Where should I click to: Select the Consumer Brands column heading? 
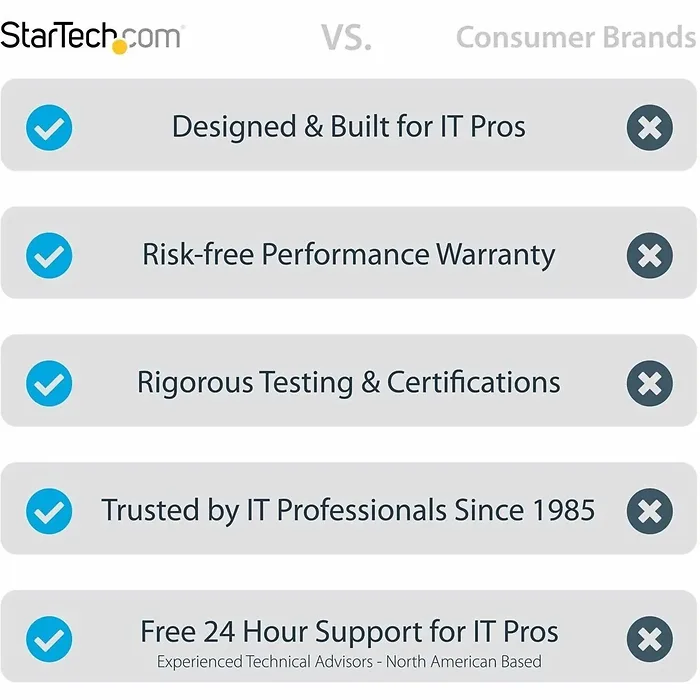pyautogui.click(x=575, y=38)
